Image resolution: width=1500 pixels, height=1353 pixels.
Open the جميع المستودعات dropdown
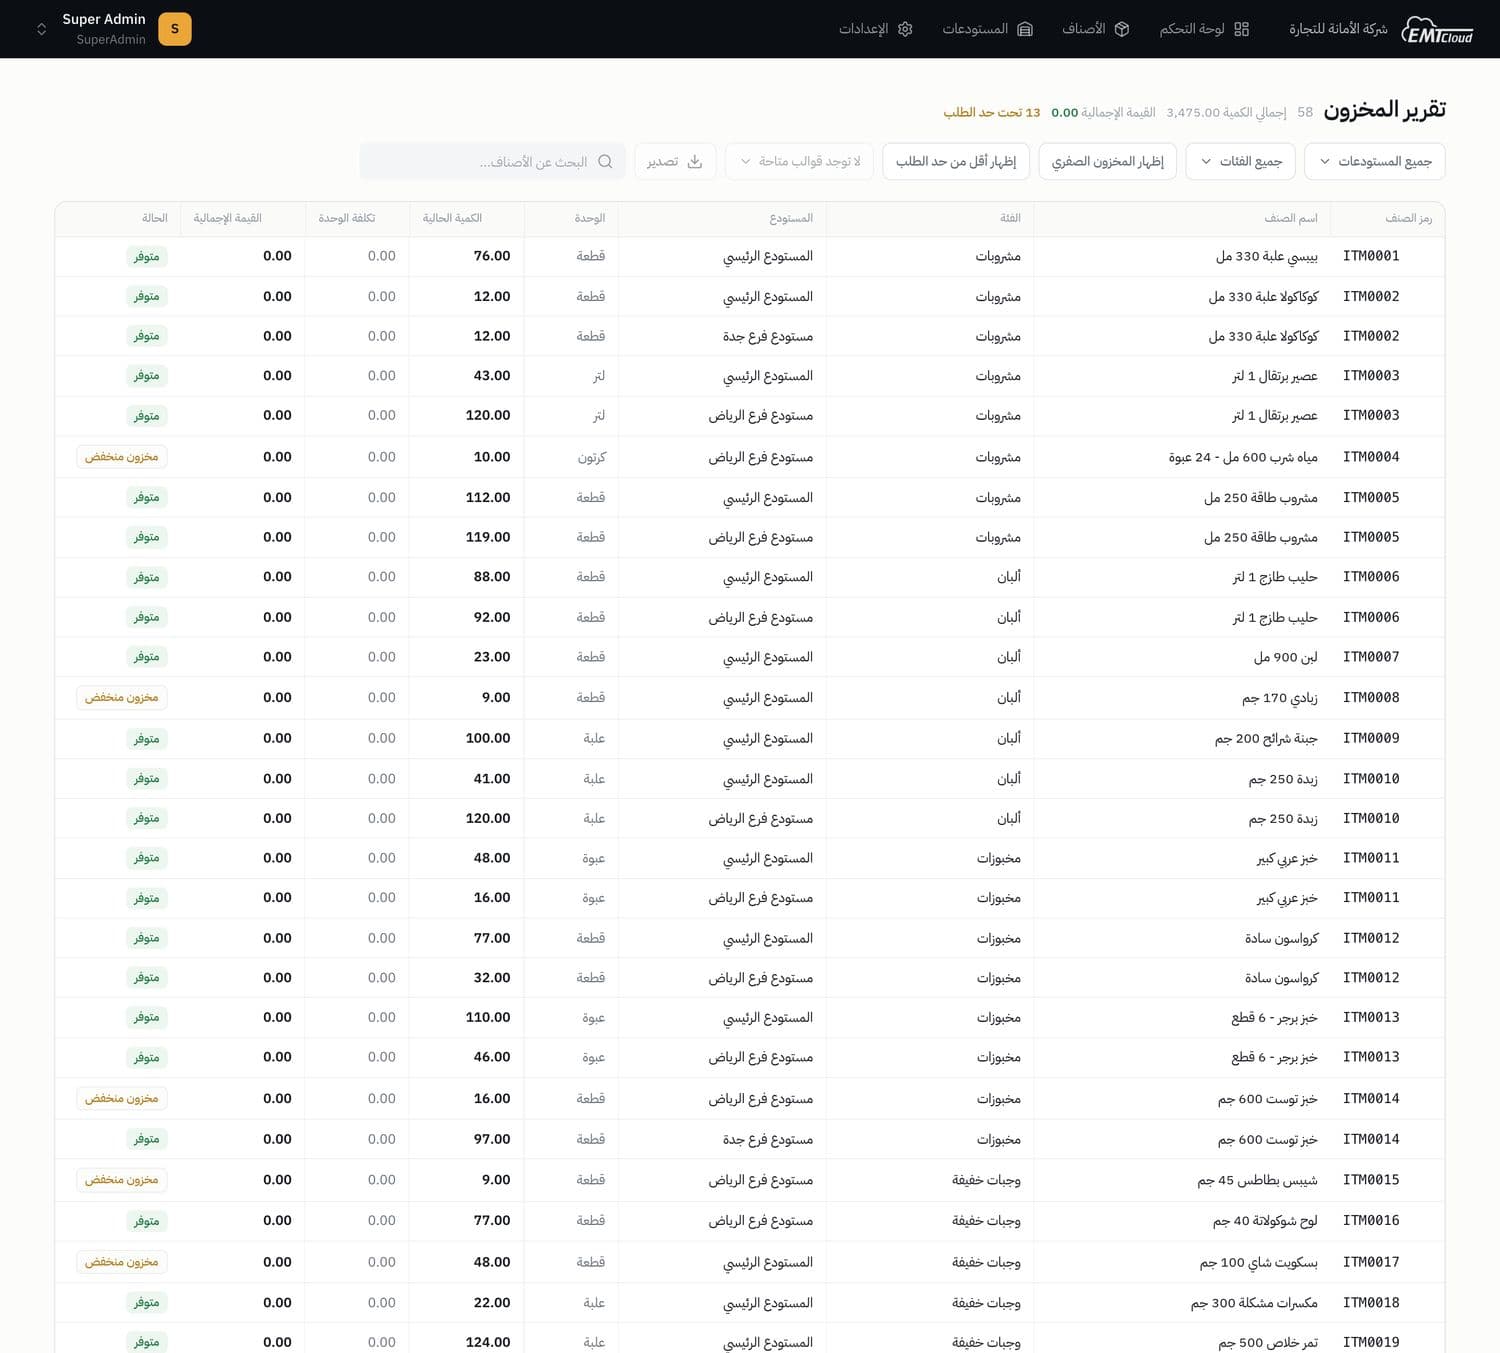[1374, 161]
